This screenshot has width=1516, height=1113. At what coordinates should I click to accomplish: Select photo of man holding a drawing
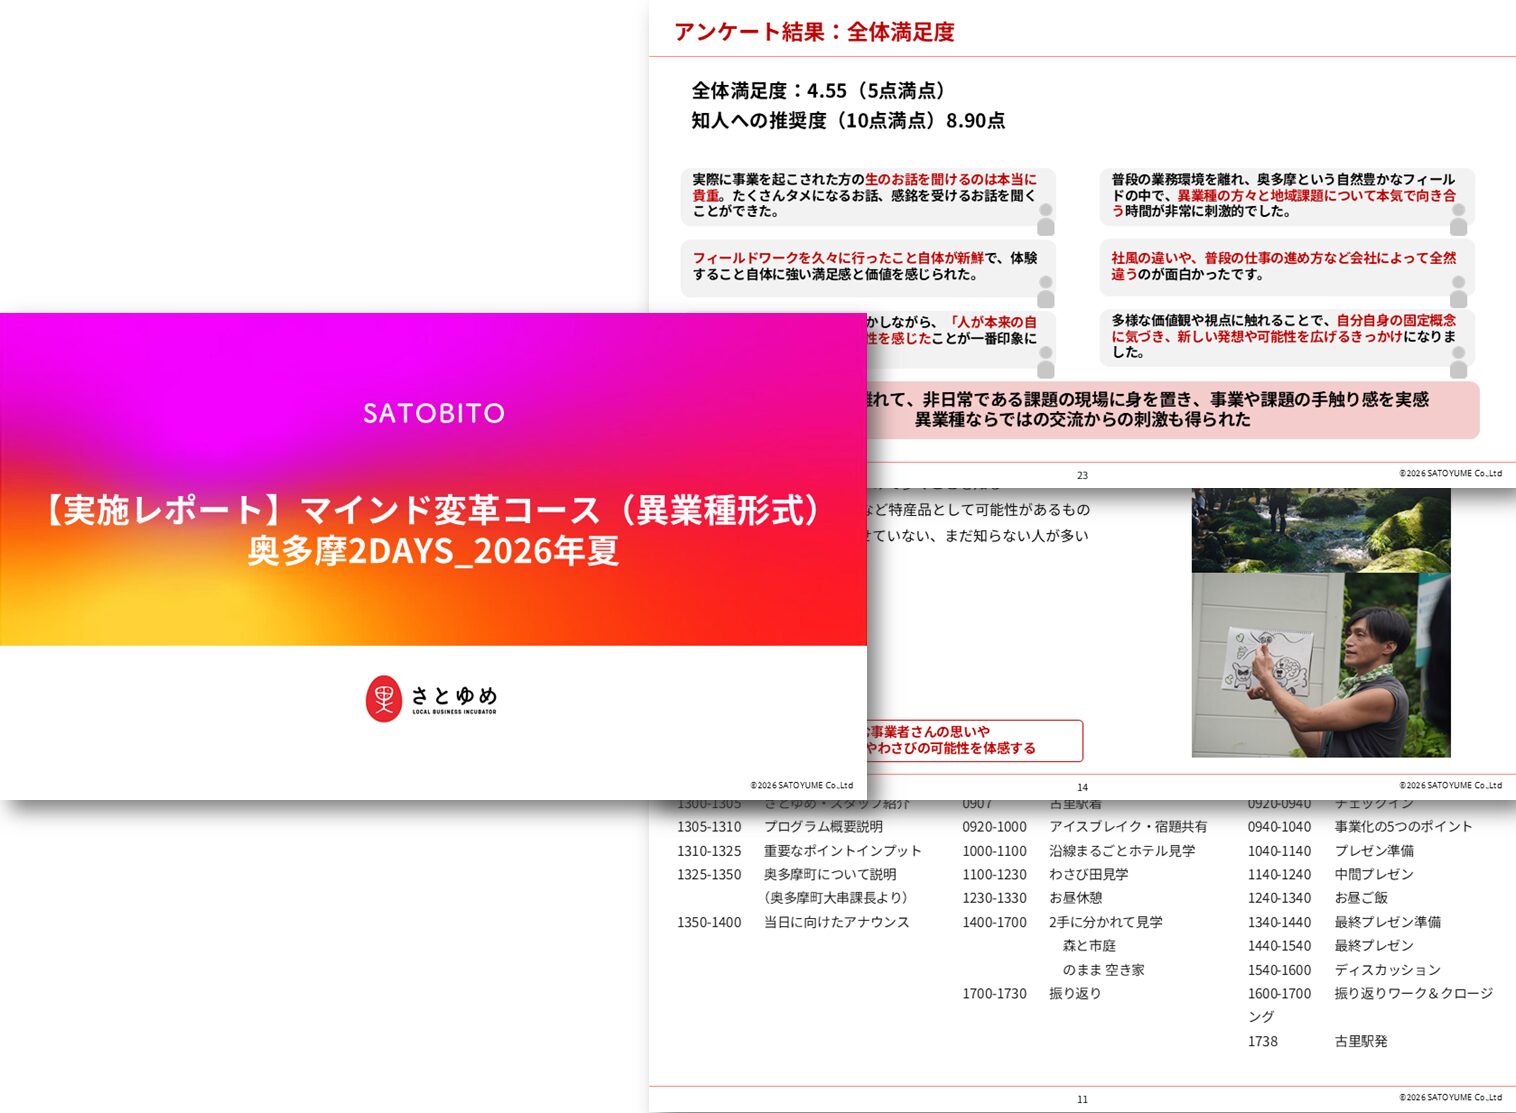[x=1321, y=665]
